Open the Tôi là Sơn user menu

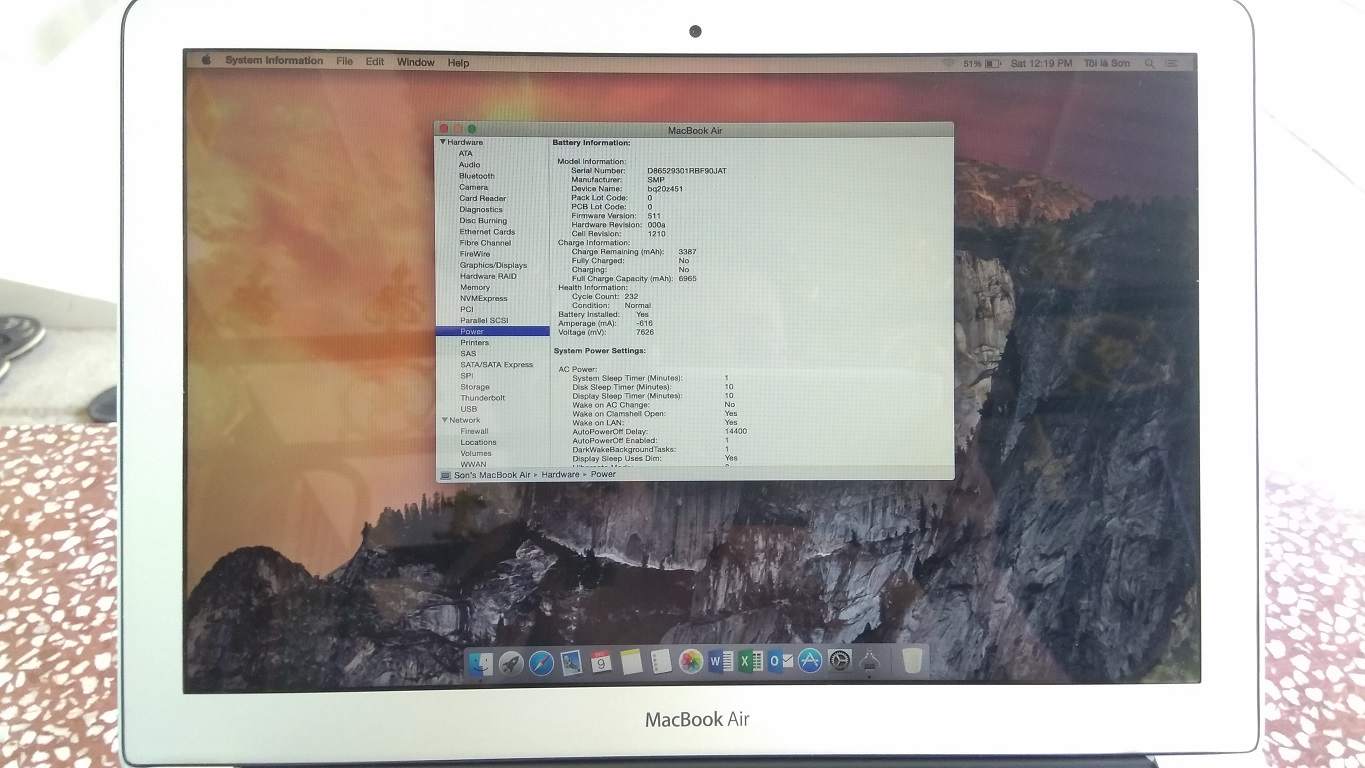[1107, 63]
